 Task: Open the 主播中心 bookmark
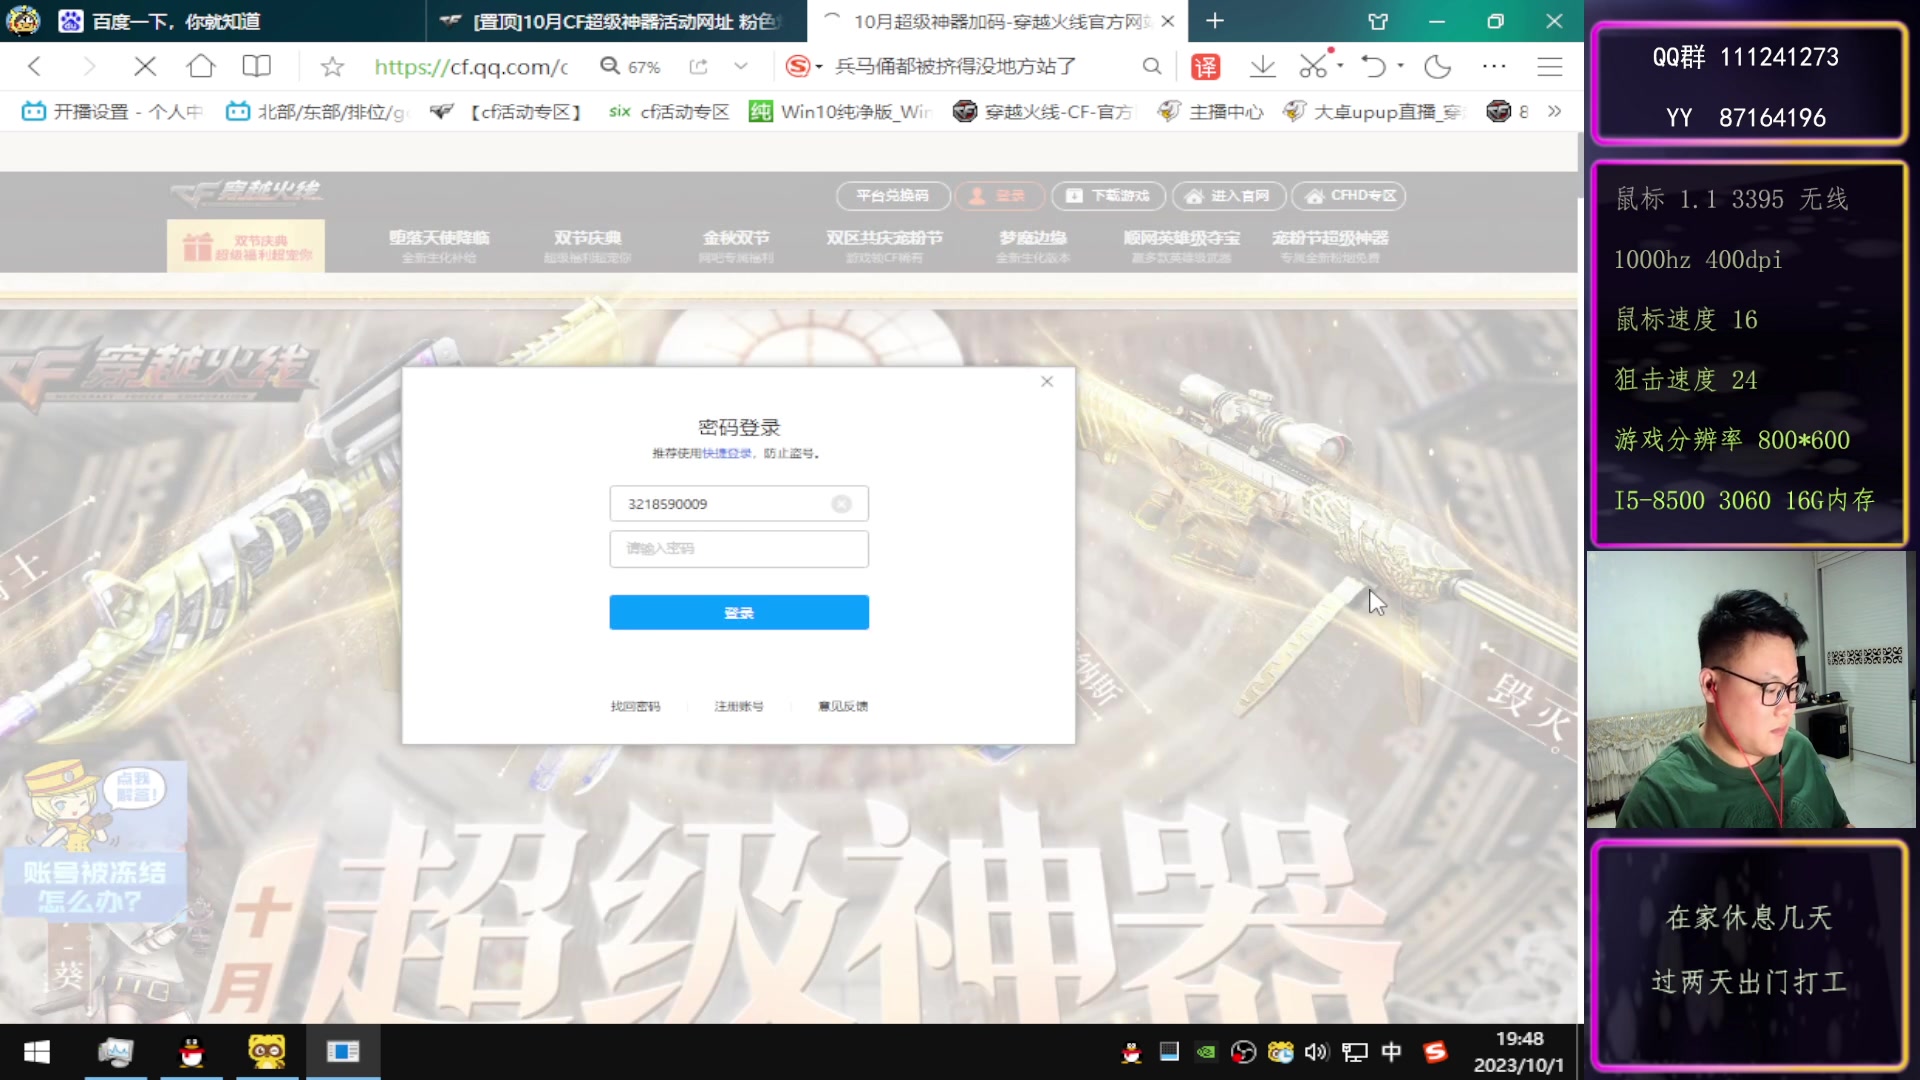1210,112
